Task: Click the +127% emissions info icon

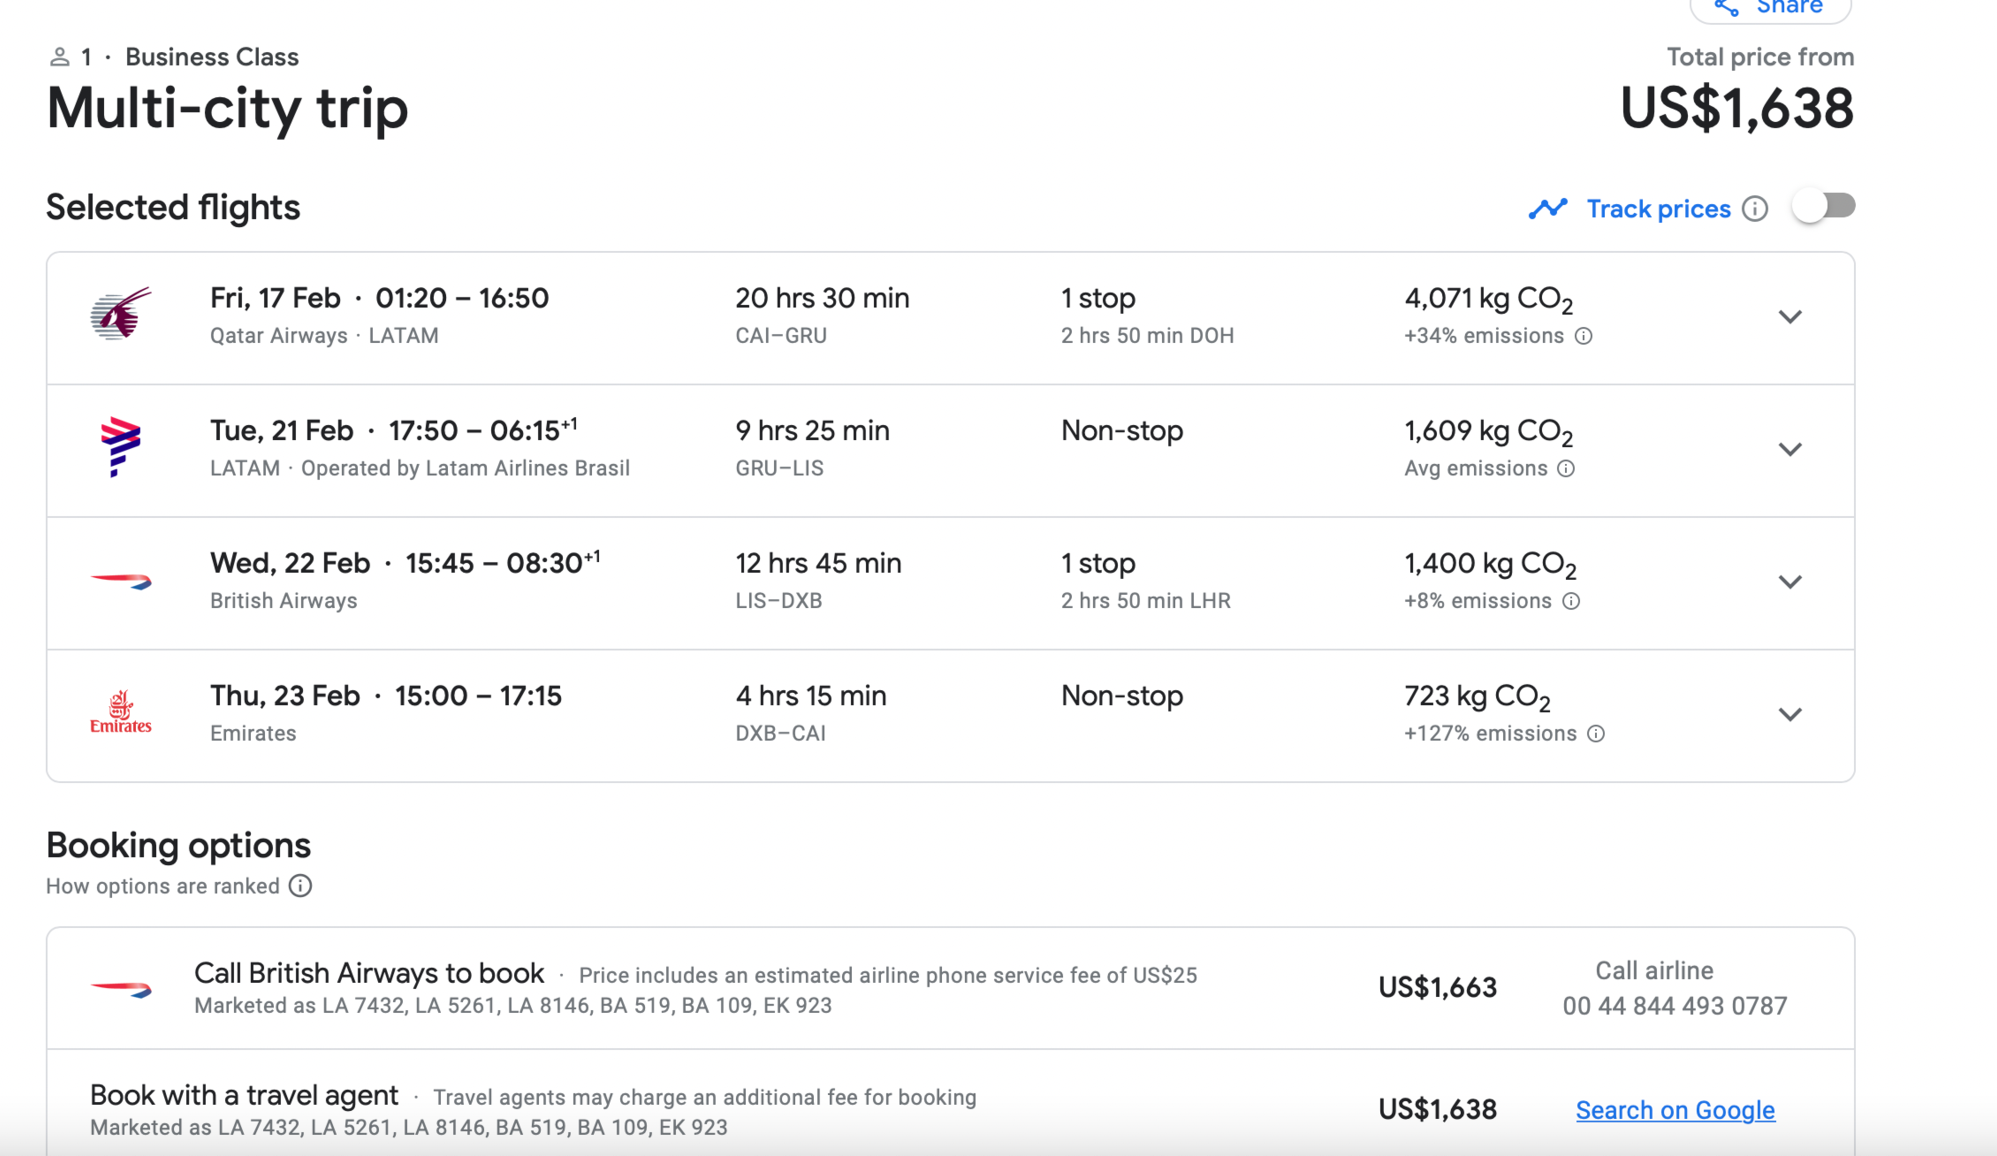Action: tap(1596, 733)
